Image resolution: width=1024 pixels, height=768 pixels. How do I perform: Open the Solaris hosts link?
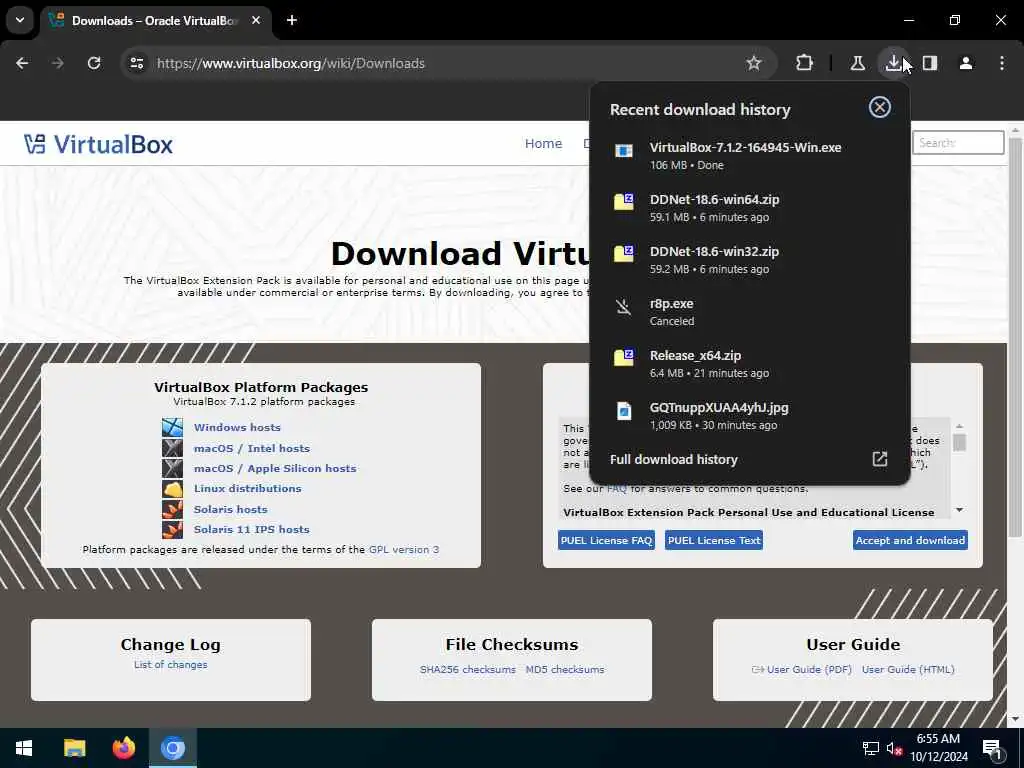click(231, 509)
